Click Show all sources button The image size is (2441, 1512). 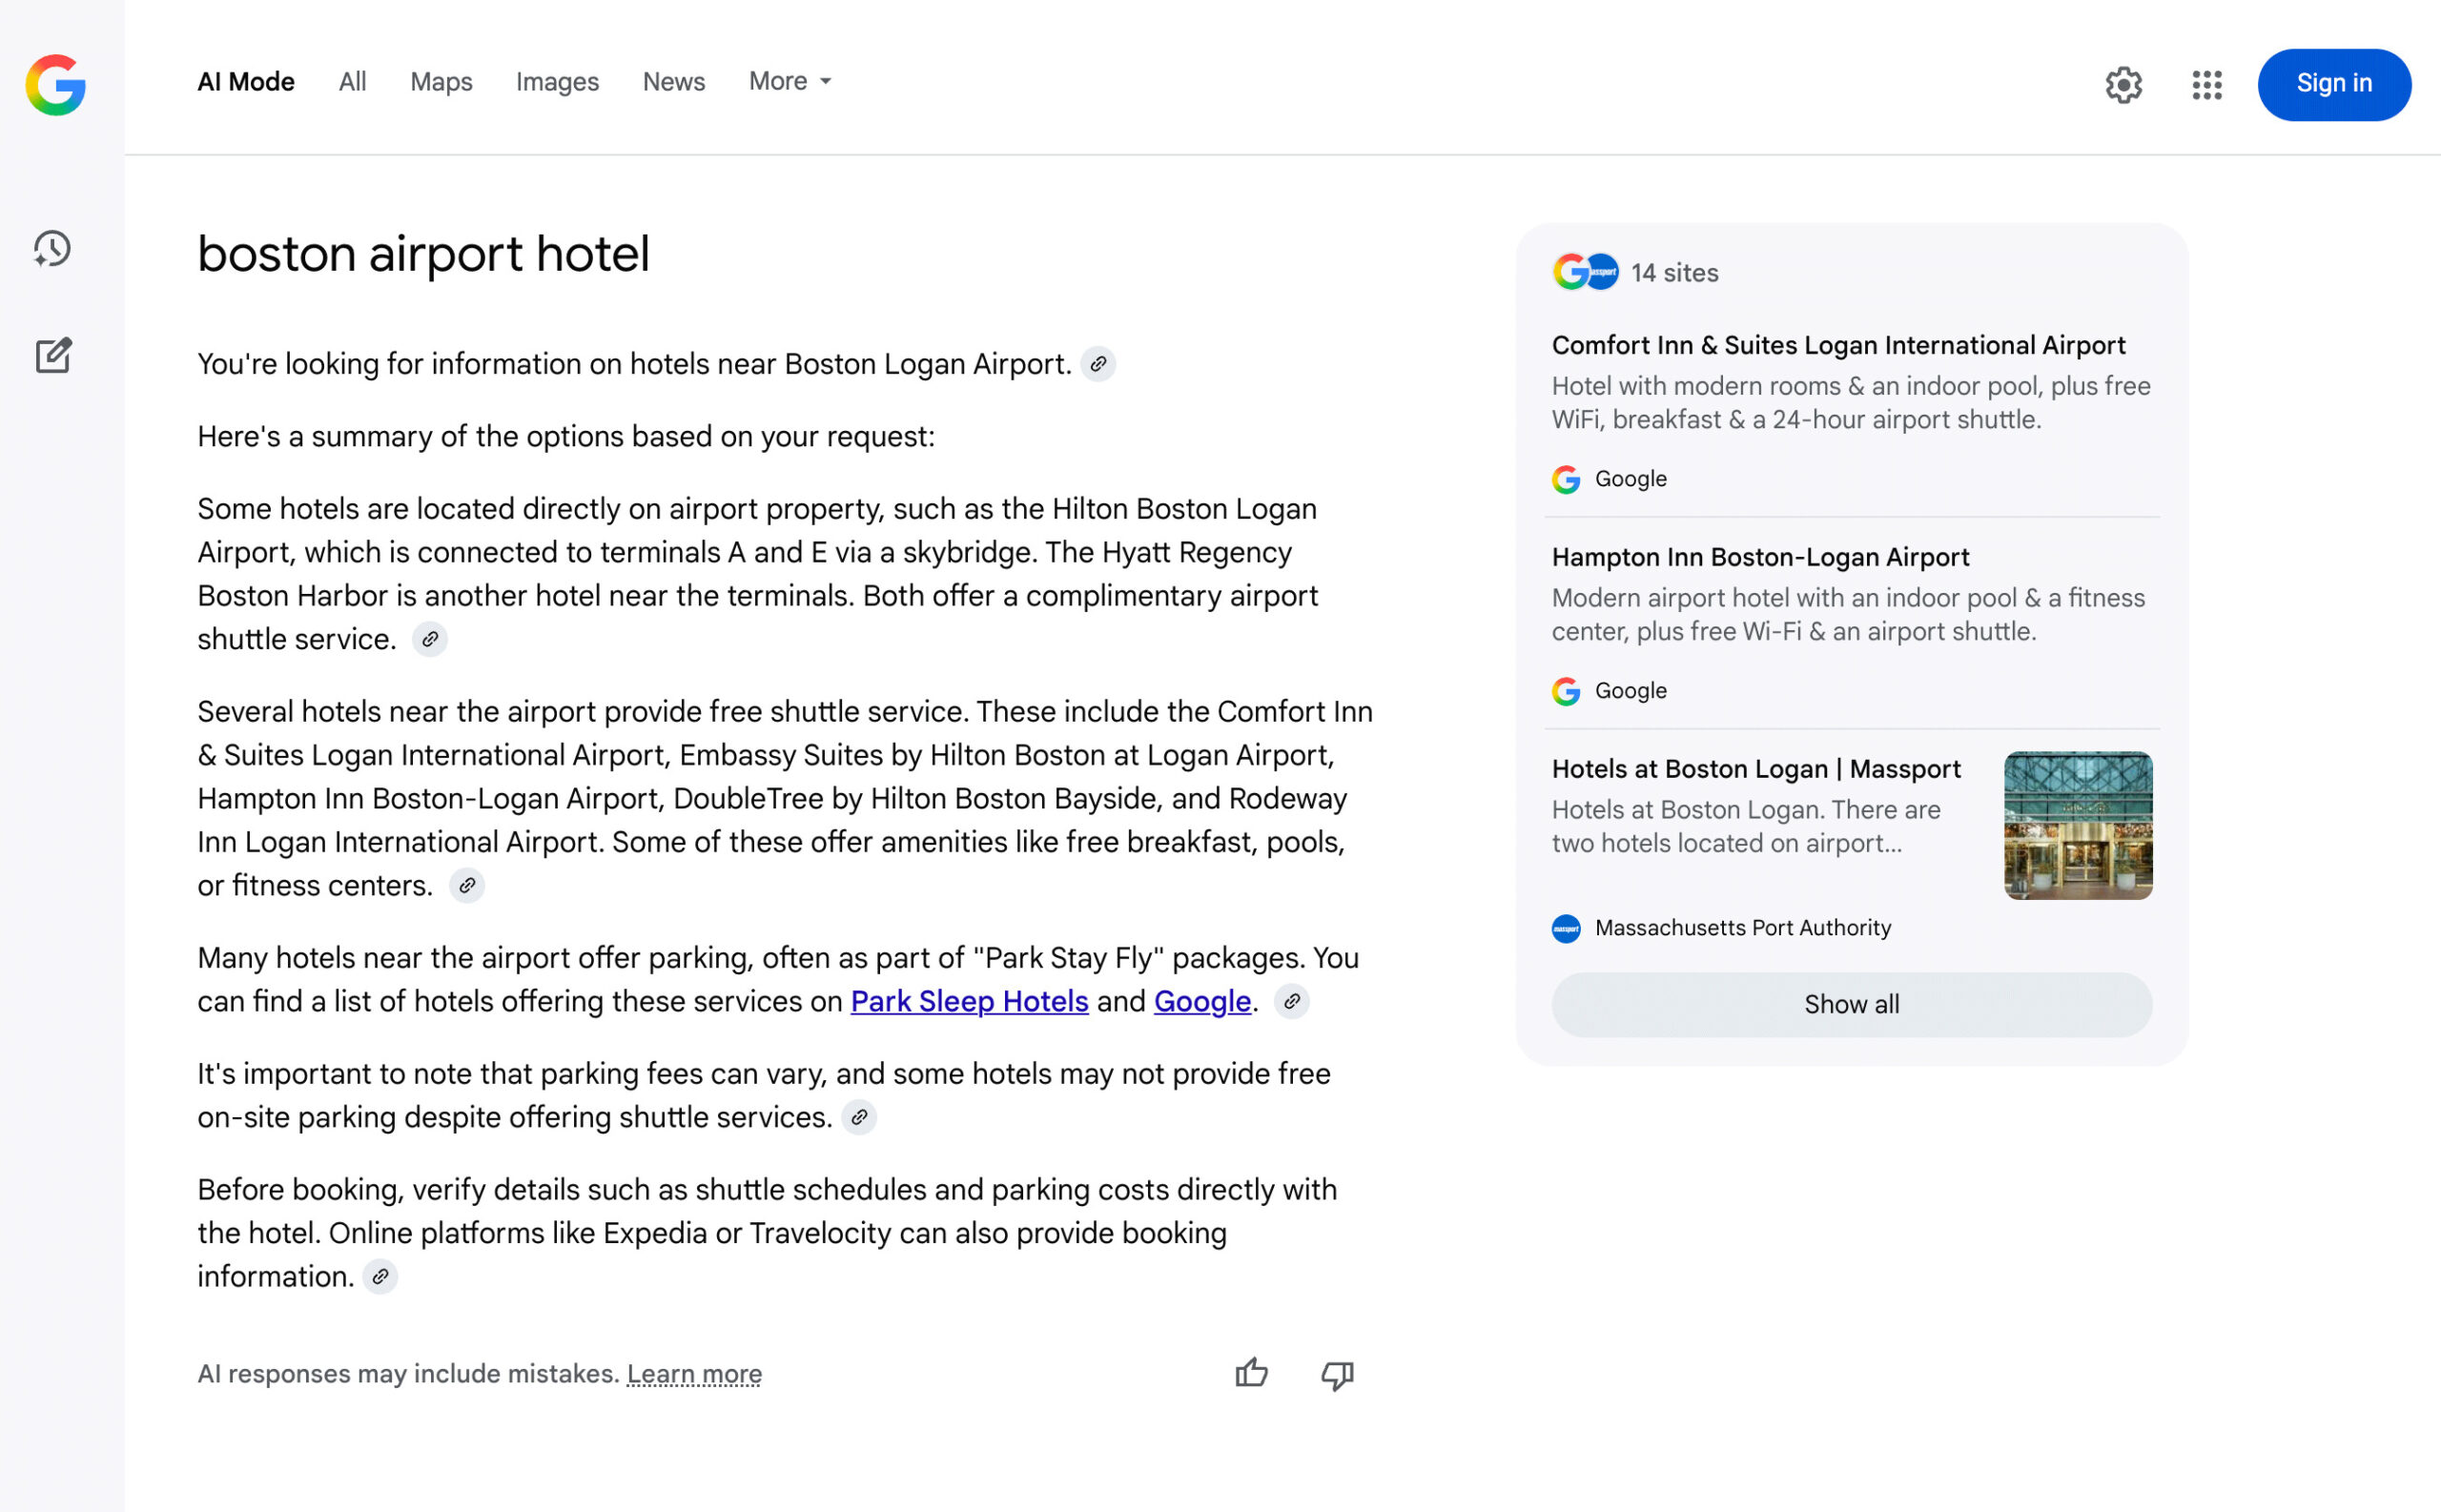click(1851, 1004)
